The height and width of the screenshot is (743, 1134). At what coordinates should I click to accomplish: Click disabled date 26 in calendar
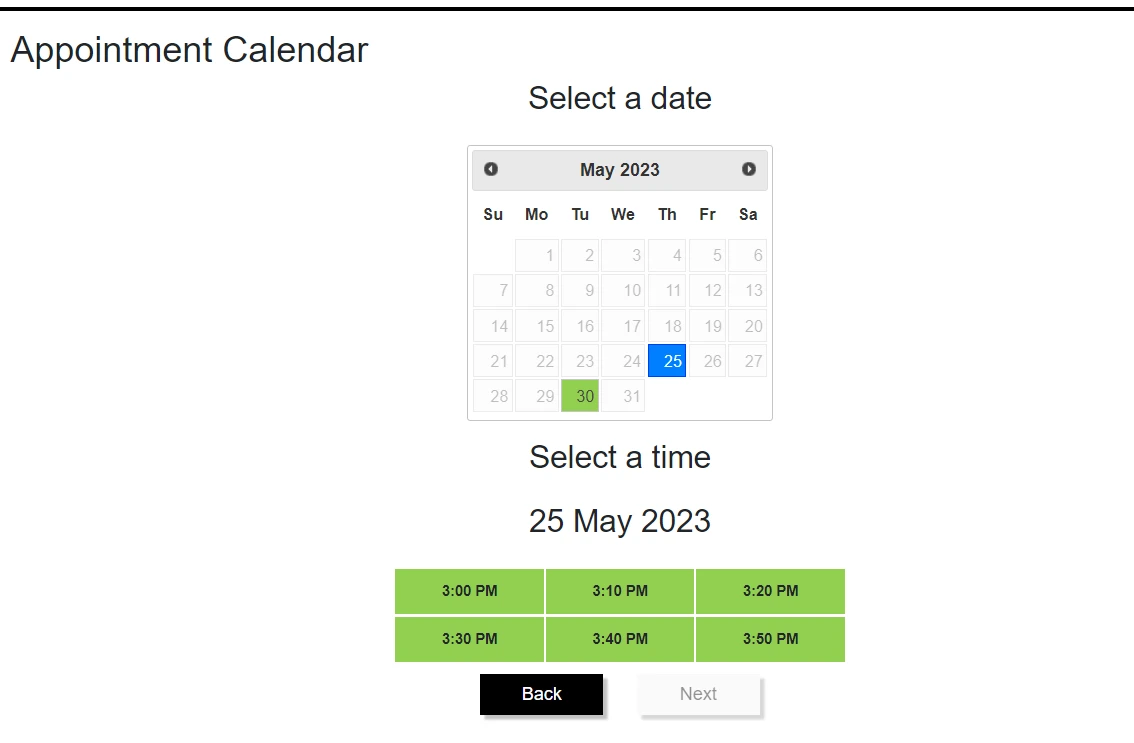coord(707,361)
